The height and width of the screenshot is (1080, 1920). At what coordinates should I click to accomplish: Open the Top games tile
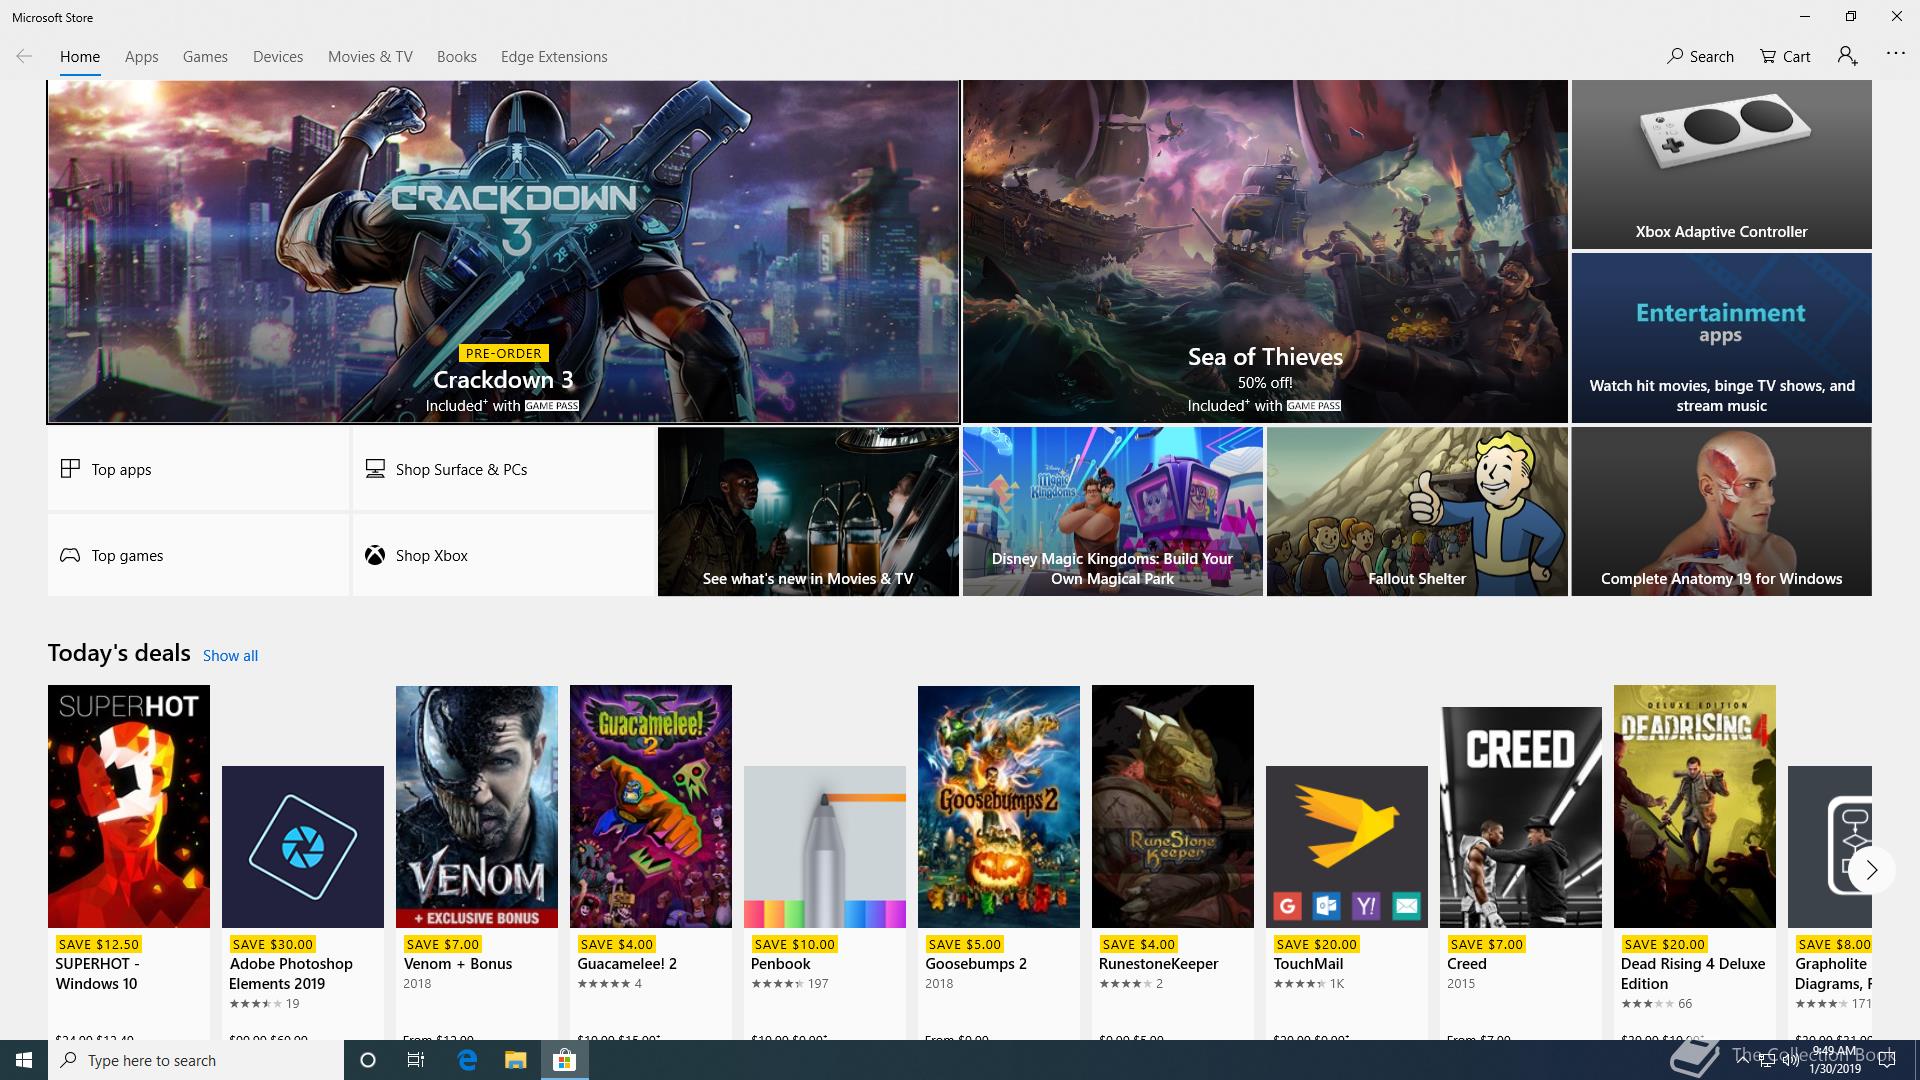tap(198, 555)
